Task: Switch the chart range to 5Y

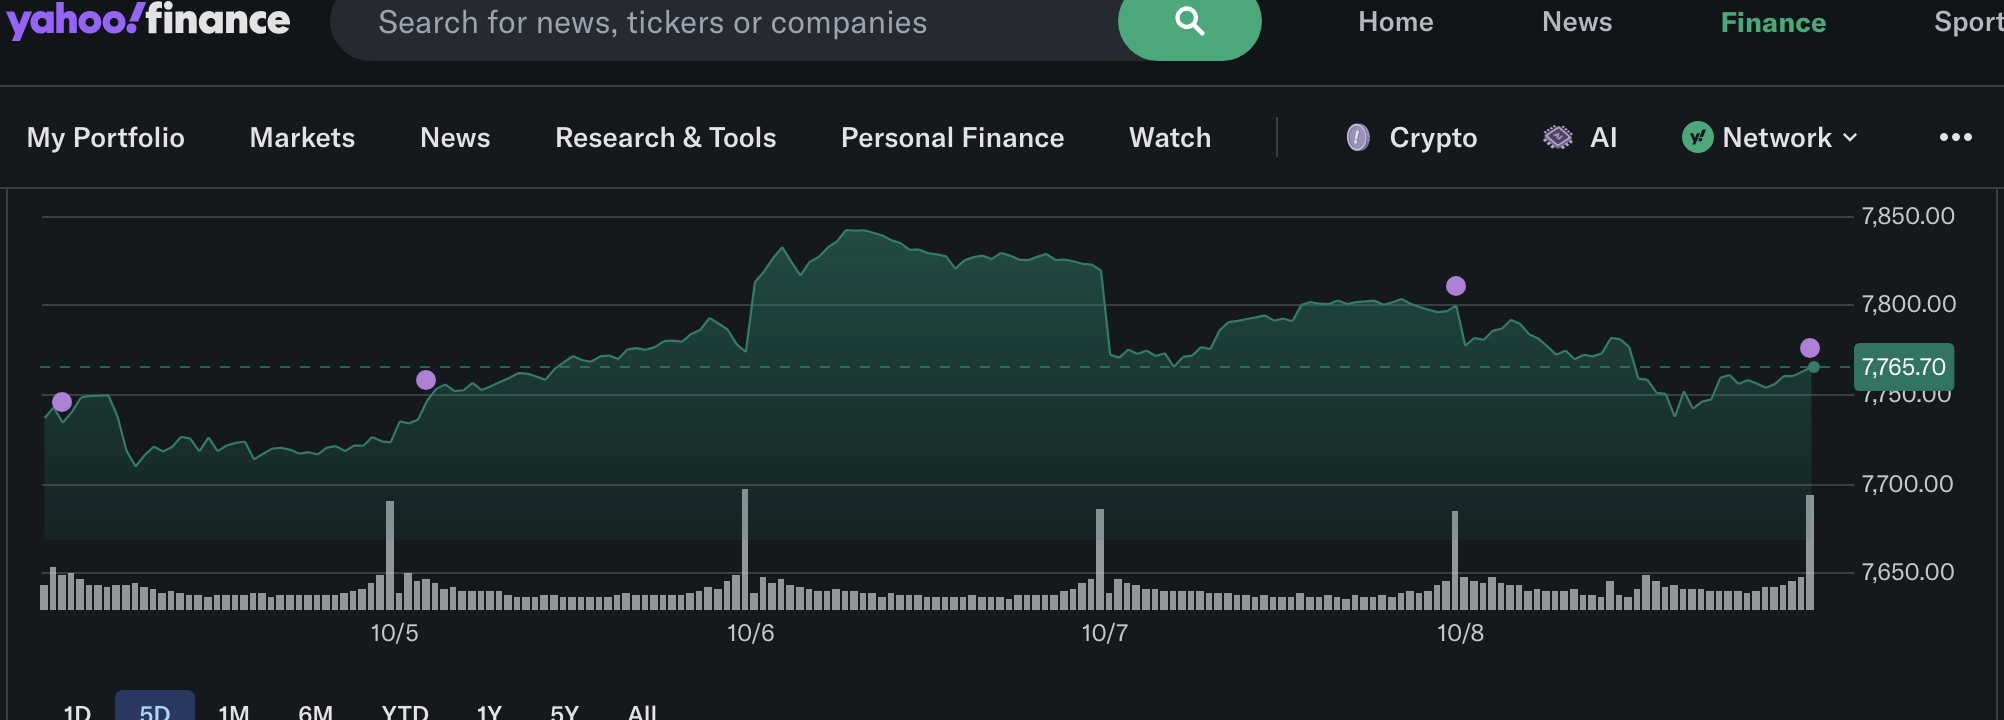Action: (x=564, y=711)
